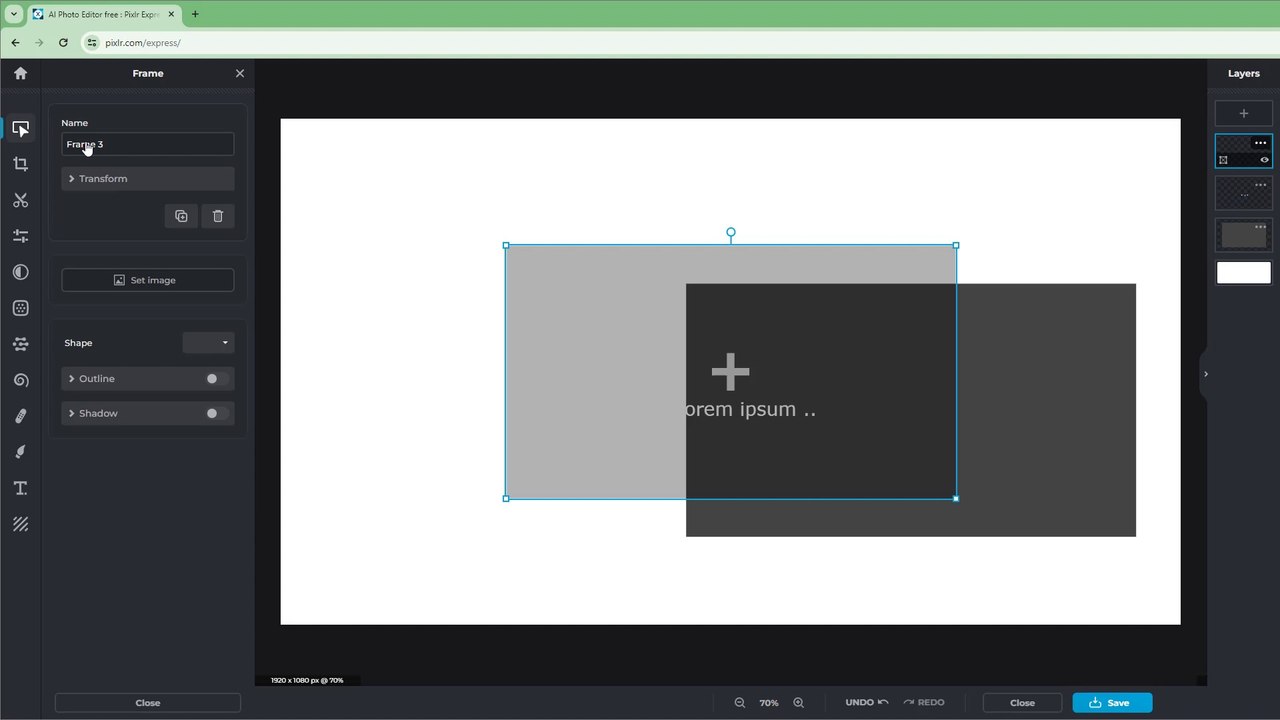
Task: Click the Set image button
Action: point(148,280)
